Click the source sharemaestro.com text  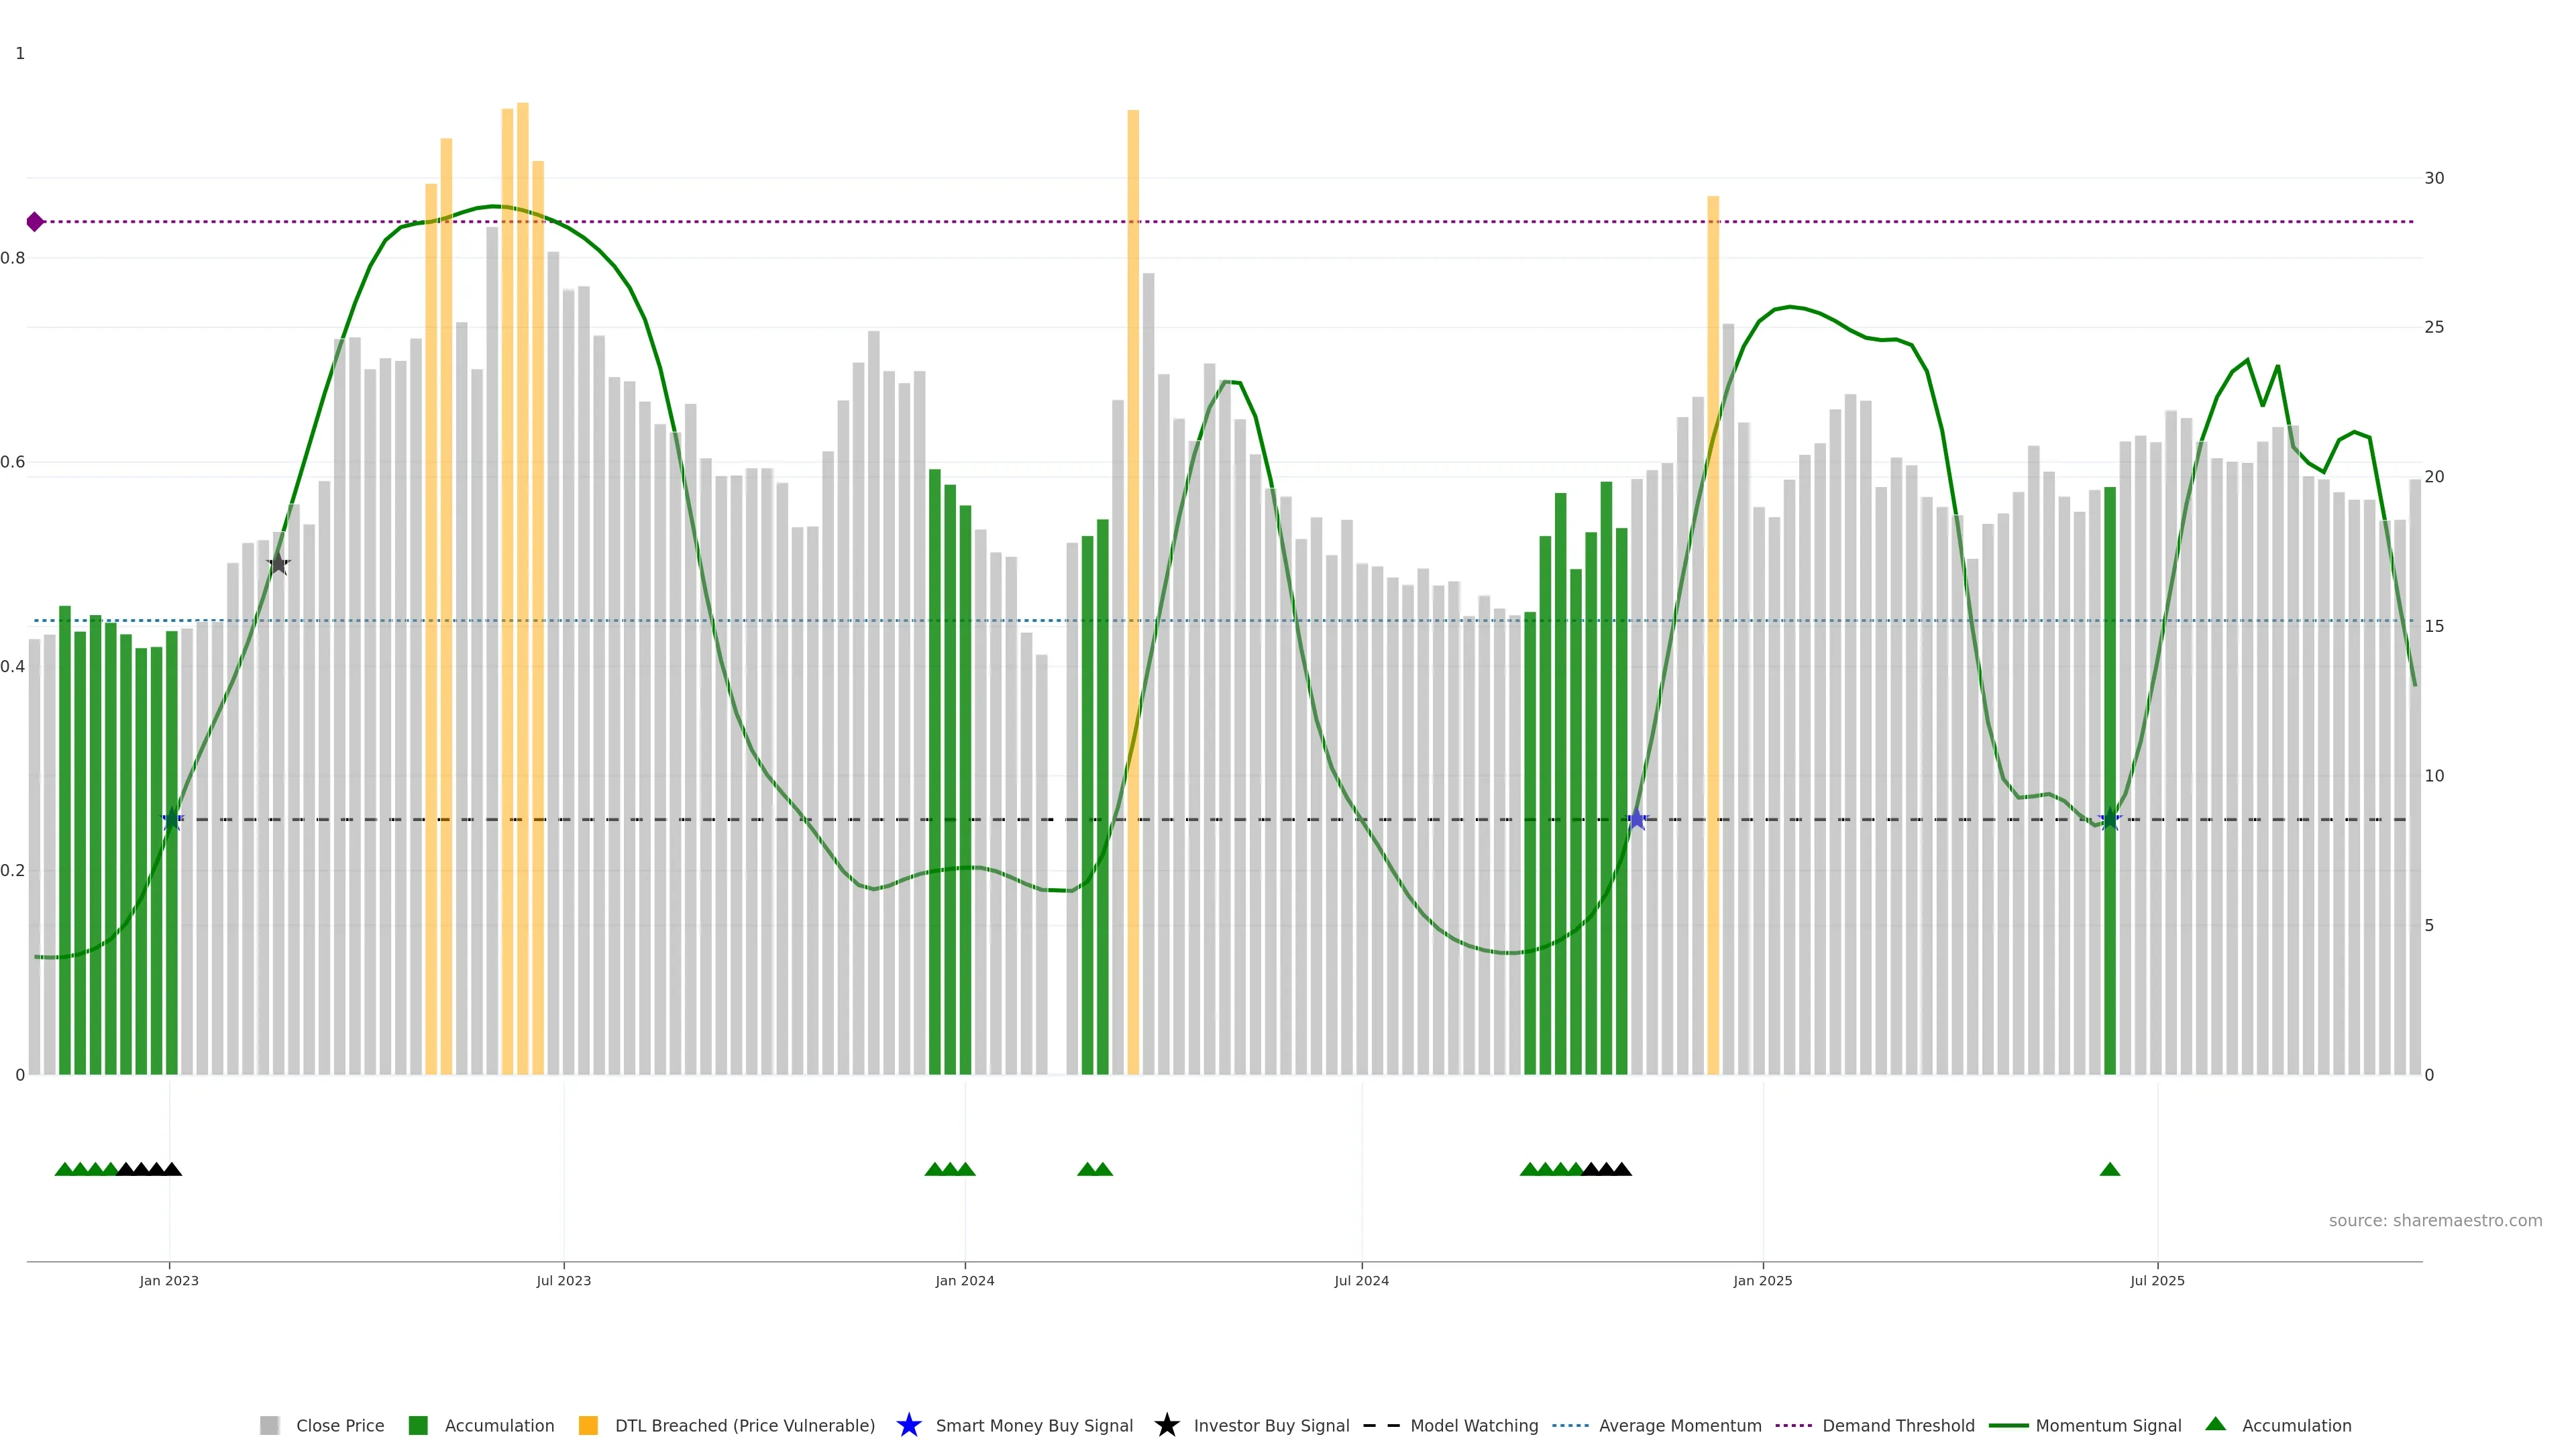pyautogui.click(x=2435, y=1221)
